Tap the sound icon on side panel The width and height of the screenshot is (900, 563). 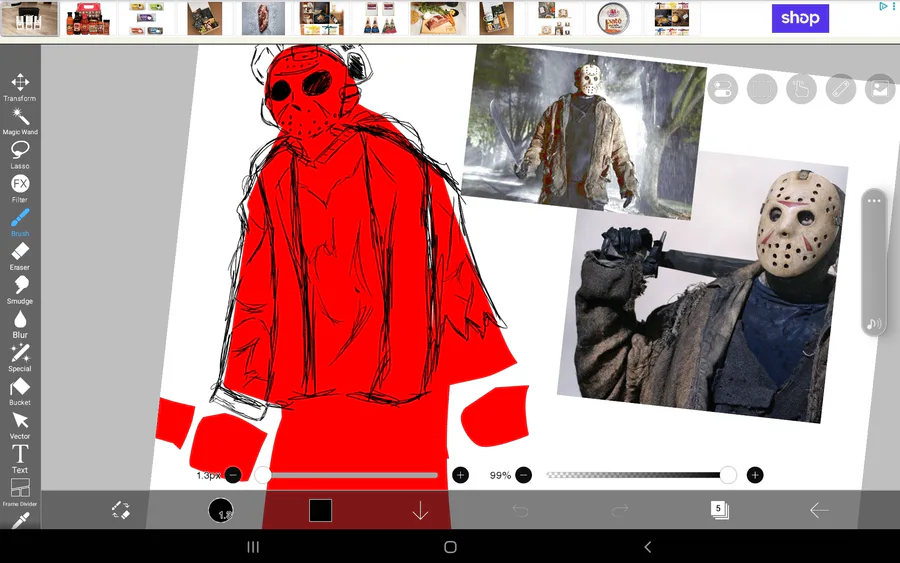click(874, 324)
